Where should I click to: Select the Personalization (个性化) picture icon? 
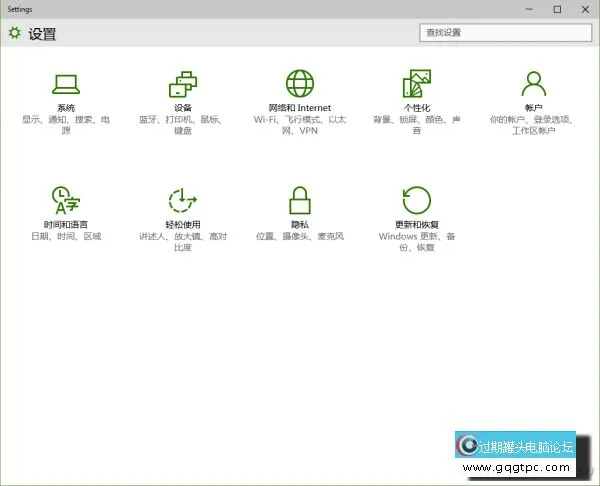[x=416, y=83]
